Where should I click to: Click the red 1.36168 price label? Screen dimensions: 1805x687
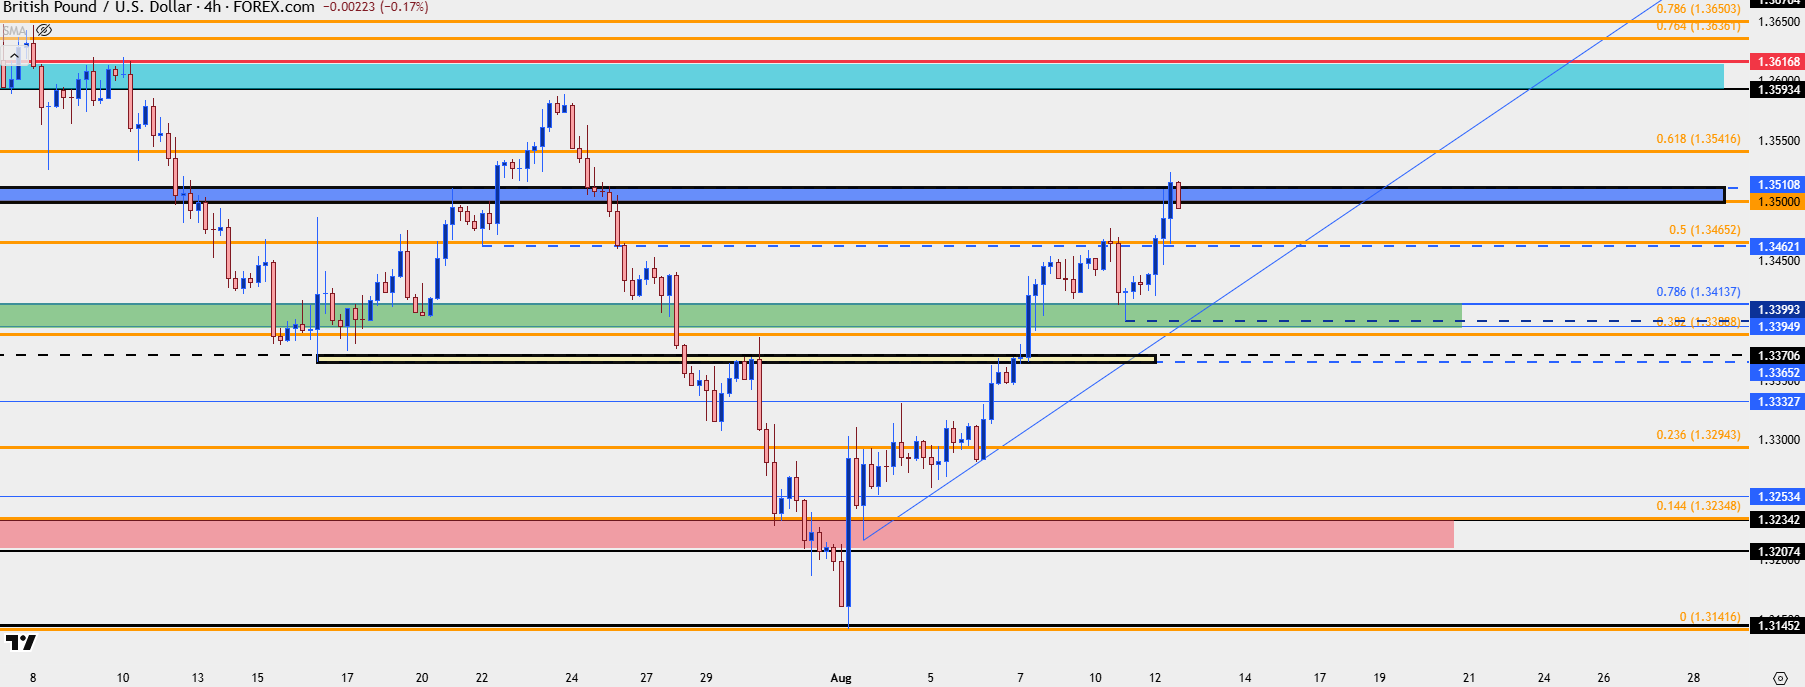click(1778, 62)
